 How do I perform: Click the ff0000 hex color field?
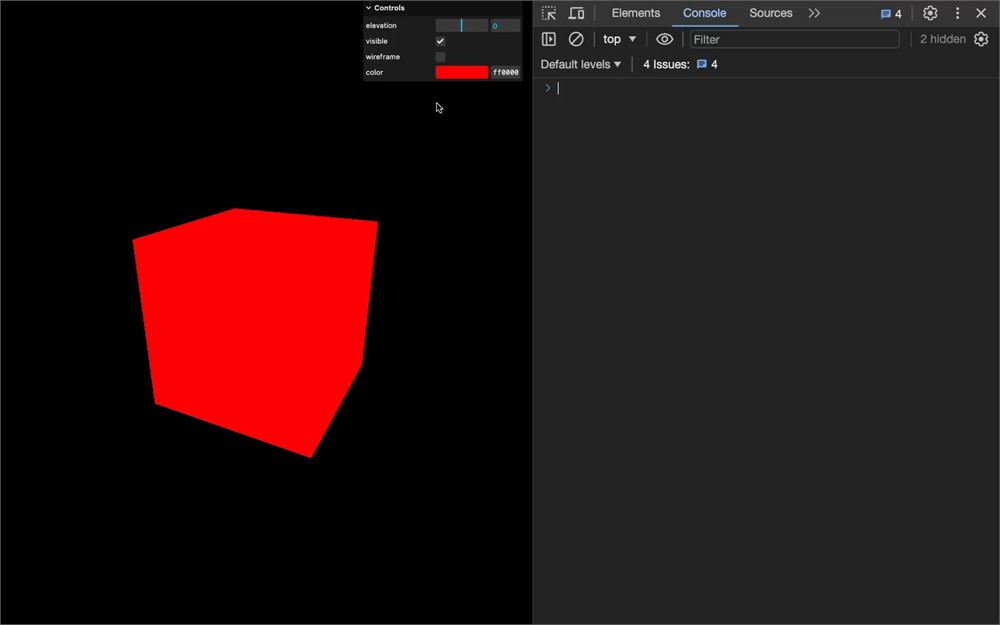click(505, 72)
